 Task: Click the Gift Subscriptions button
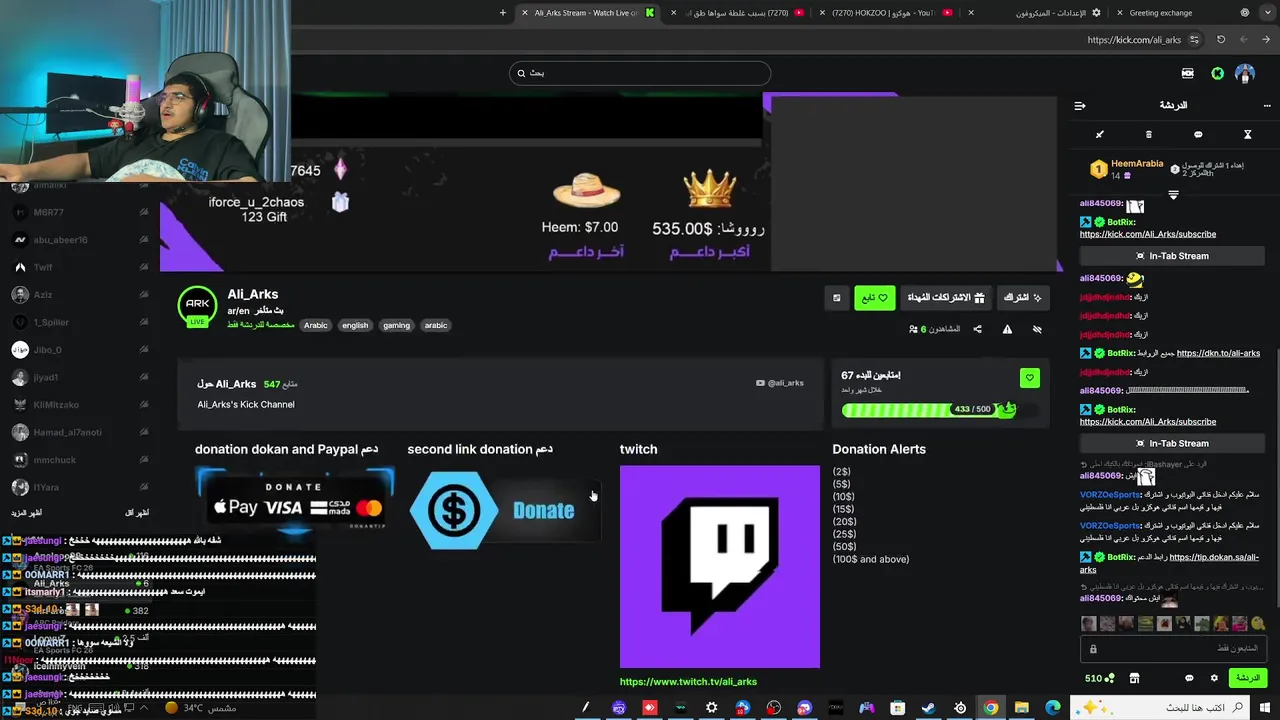(x=945, y=298)
